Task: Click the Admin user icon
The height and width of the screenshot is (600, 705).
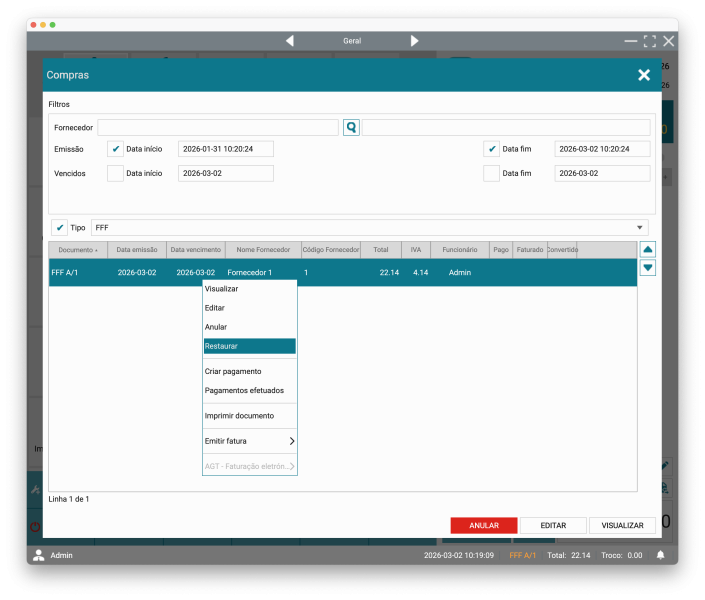Action: click(39, 555)
